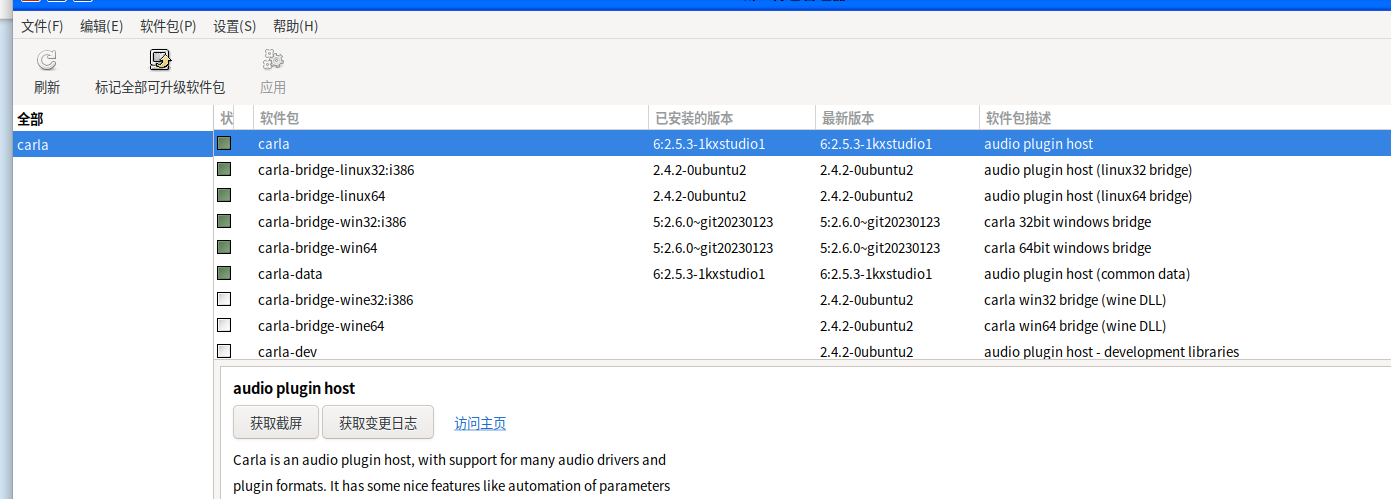
Task: Select the carla-data package name
Action: tap(290, 274)
